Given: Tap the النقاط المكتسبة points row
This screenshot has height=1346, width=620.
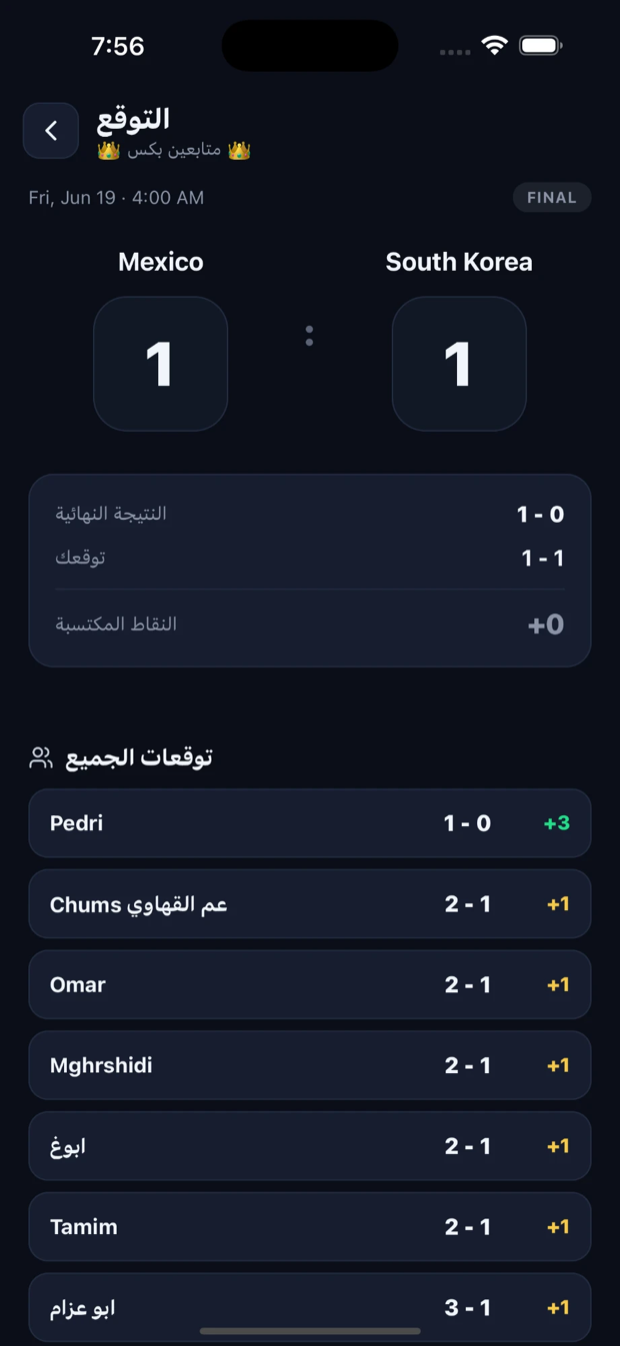Looking at the screenshot, I should 310,624.
